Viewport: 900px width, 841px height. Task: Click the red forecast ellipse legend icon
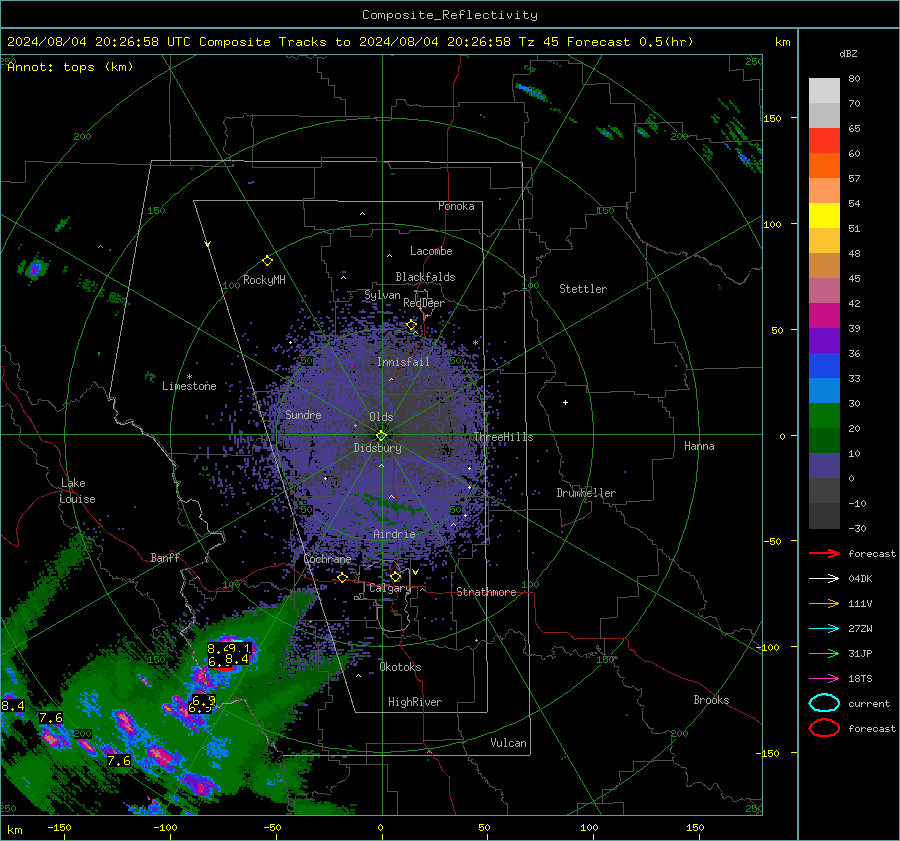tap(824, 728)
